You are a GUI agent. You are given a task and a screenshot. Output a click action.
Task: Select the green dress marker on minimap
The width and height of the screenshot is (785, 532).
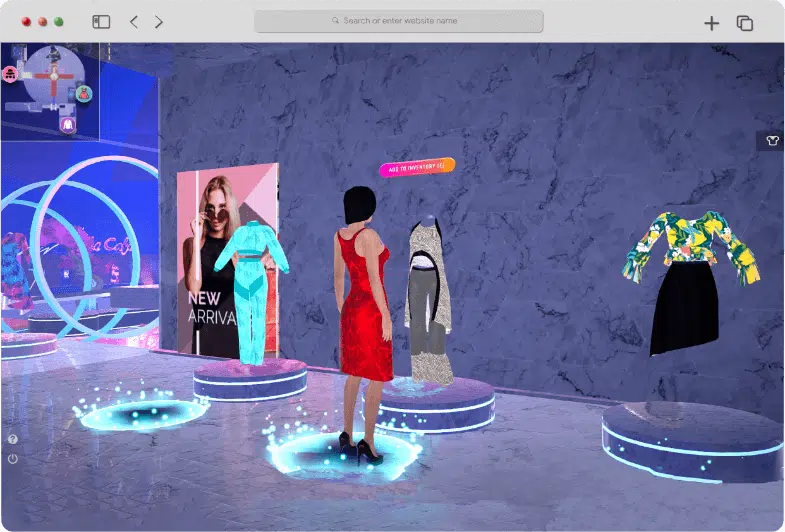(x=84, y=94)
